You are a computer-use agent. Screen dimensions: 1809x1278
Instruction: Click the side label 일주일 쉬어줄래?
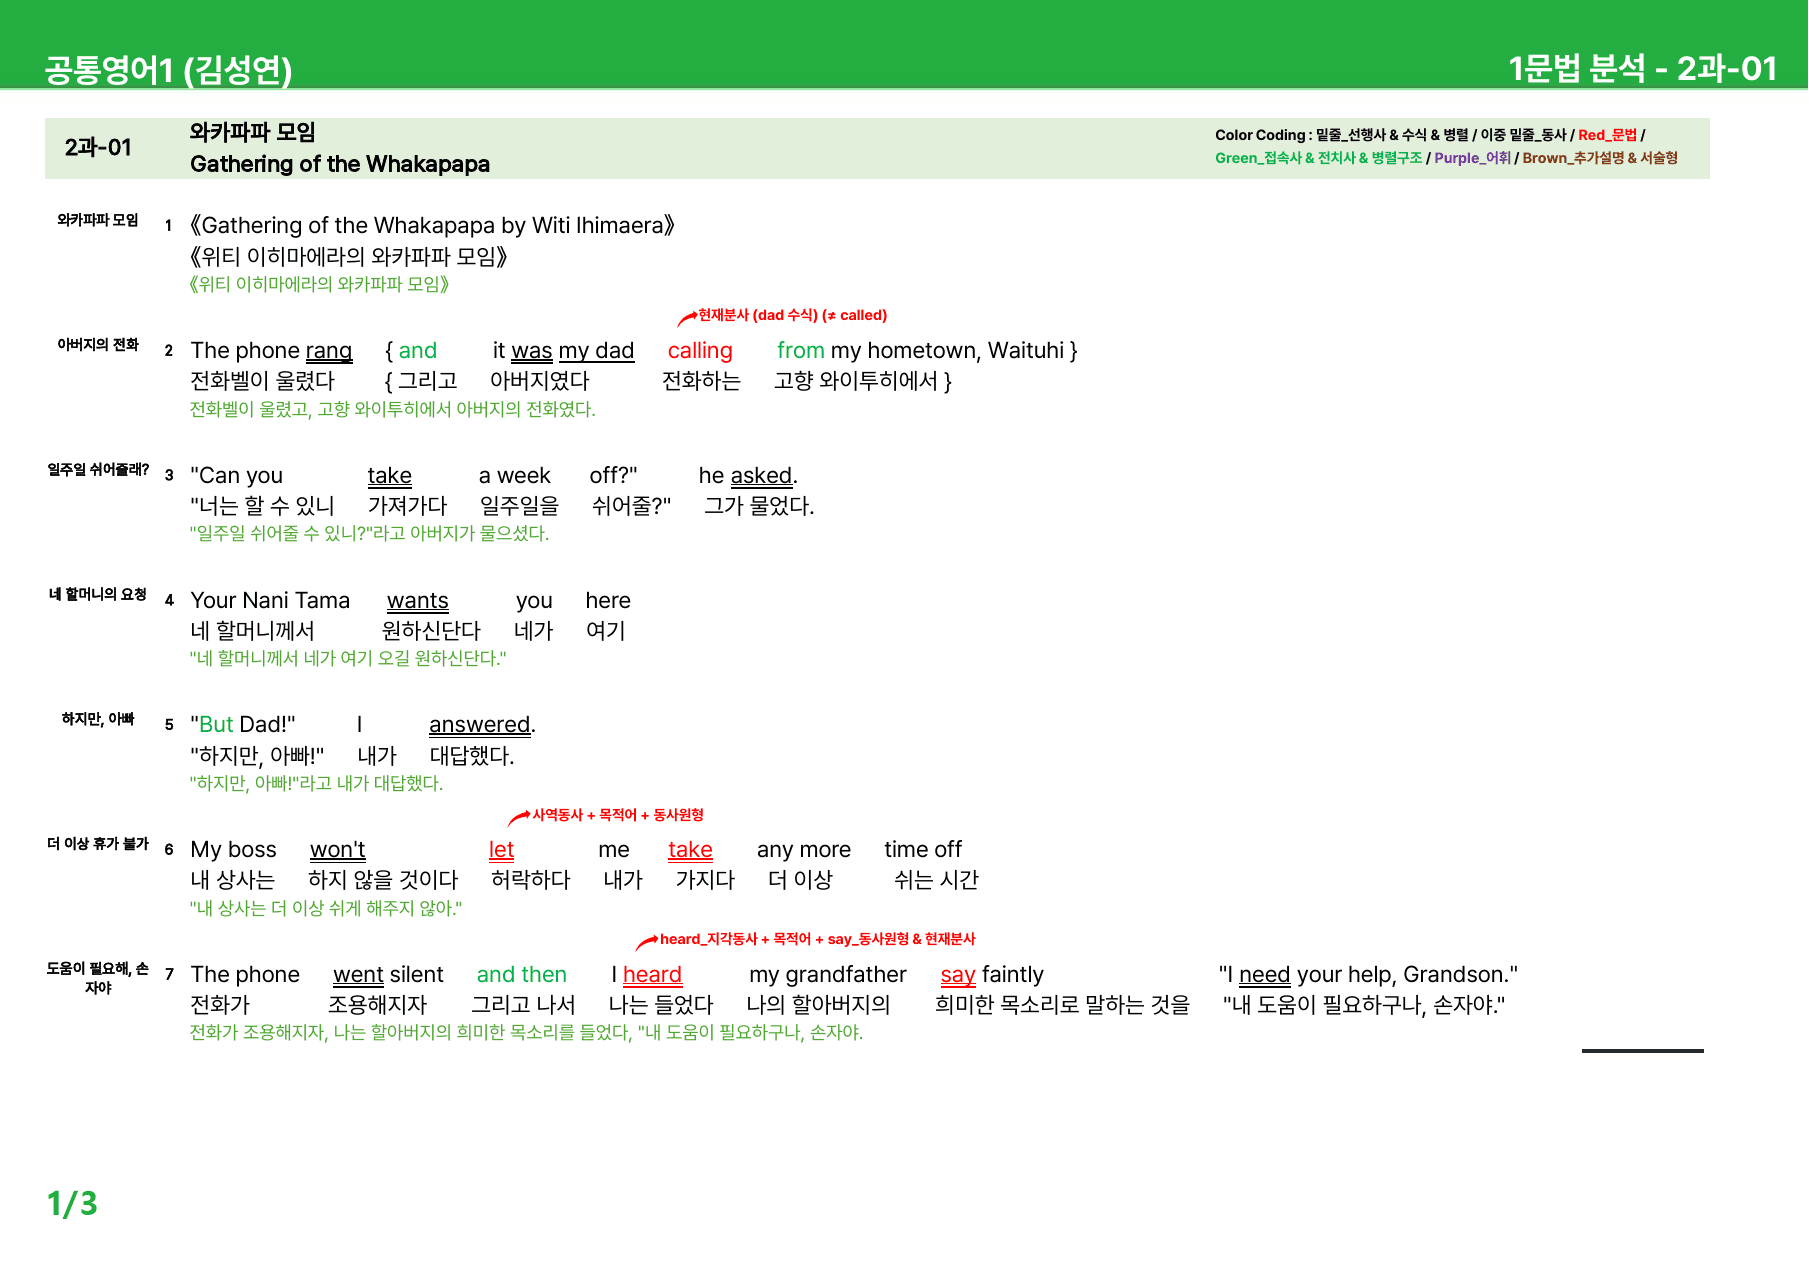tap(98, 470)
